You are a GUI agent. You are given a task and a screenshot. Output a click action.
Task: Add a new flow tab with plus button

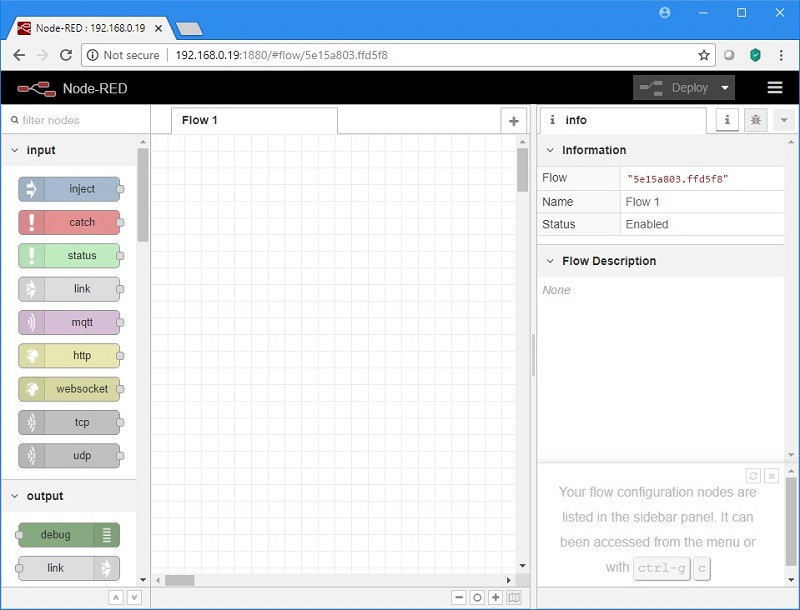click(514, 121)
